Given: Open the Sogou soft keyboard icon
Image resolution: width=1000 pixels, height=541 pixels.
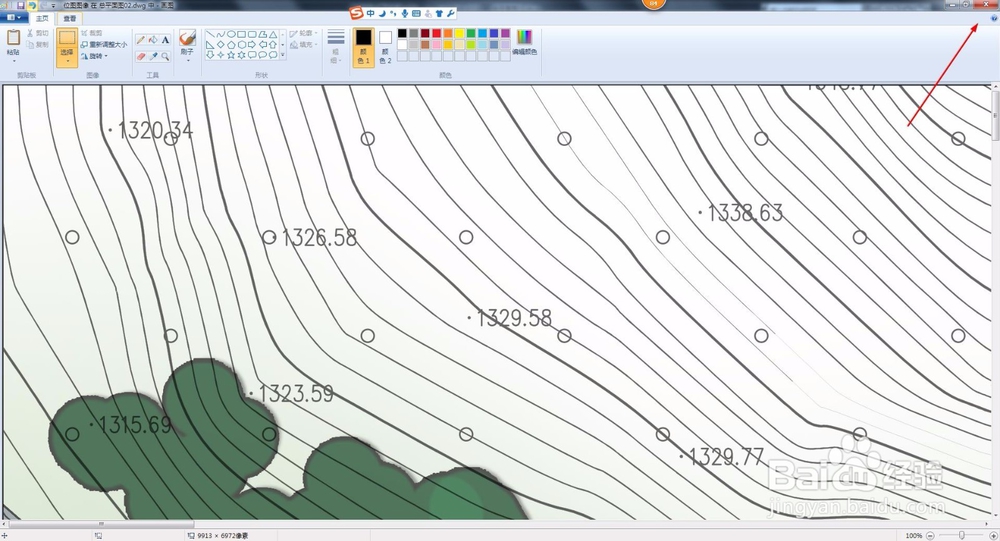Looking at the screenshot, I should click(416, 13).
